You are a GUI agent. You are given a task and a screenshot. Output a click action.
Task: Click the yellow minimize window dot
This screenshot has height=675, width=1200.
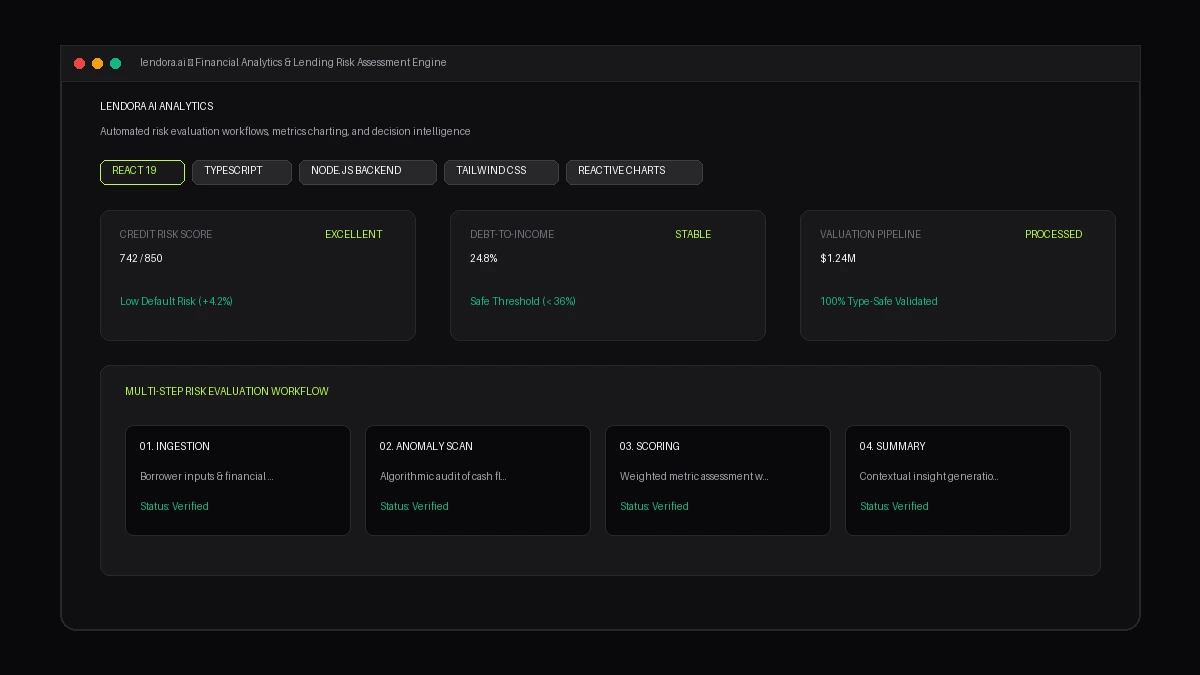tap(98, 63)
